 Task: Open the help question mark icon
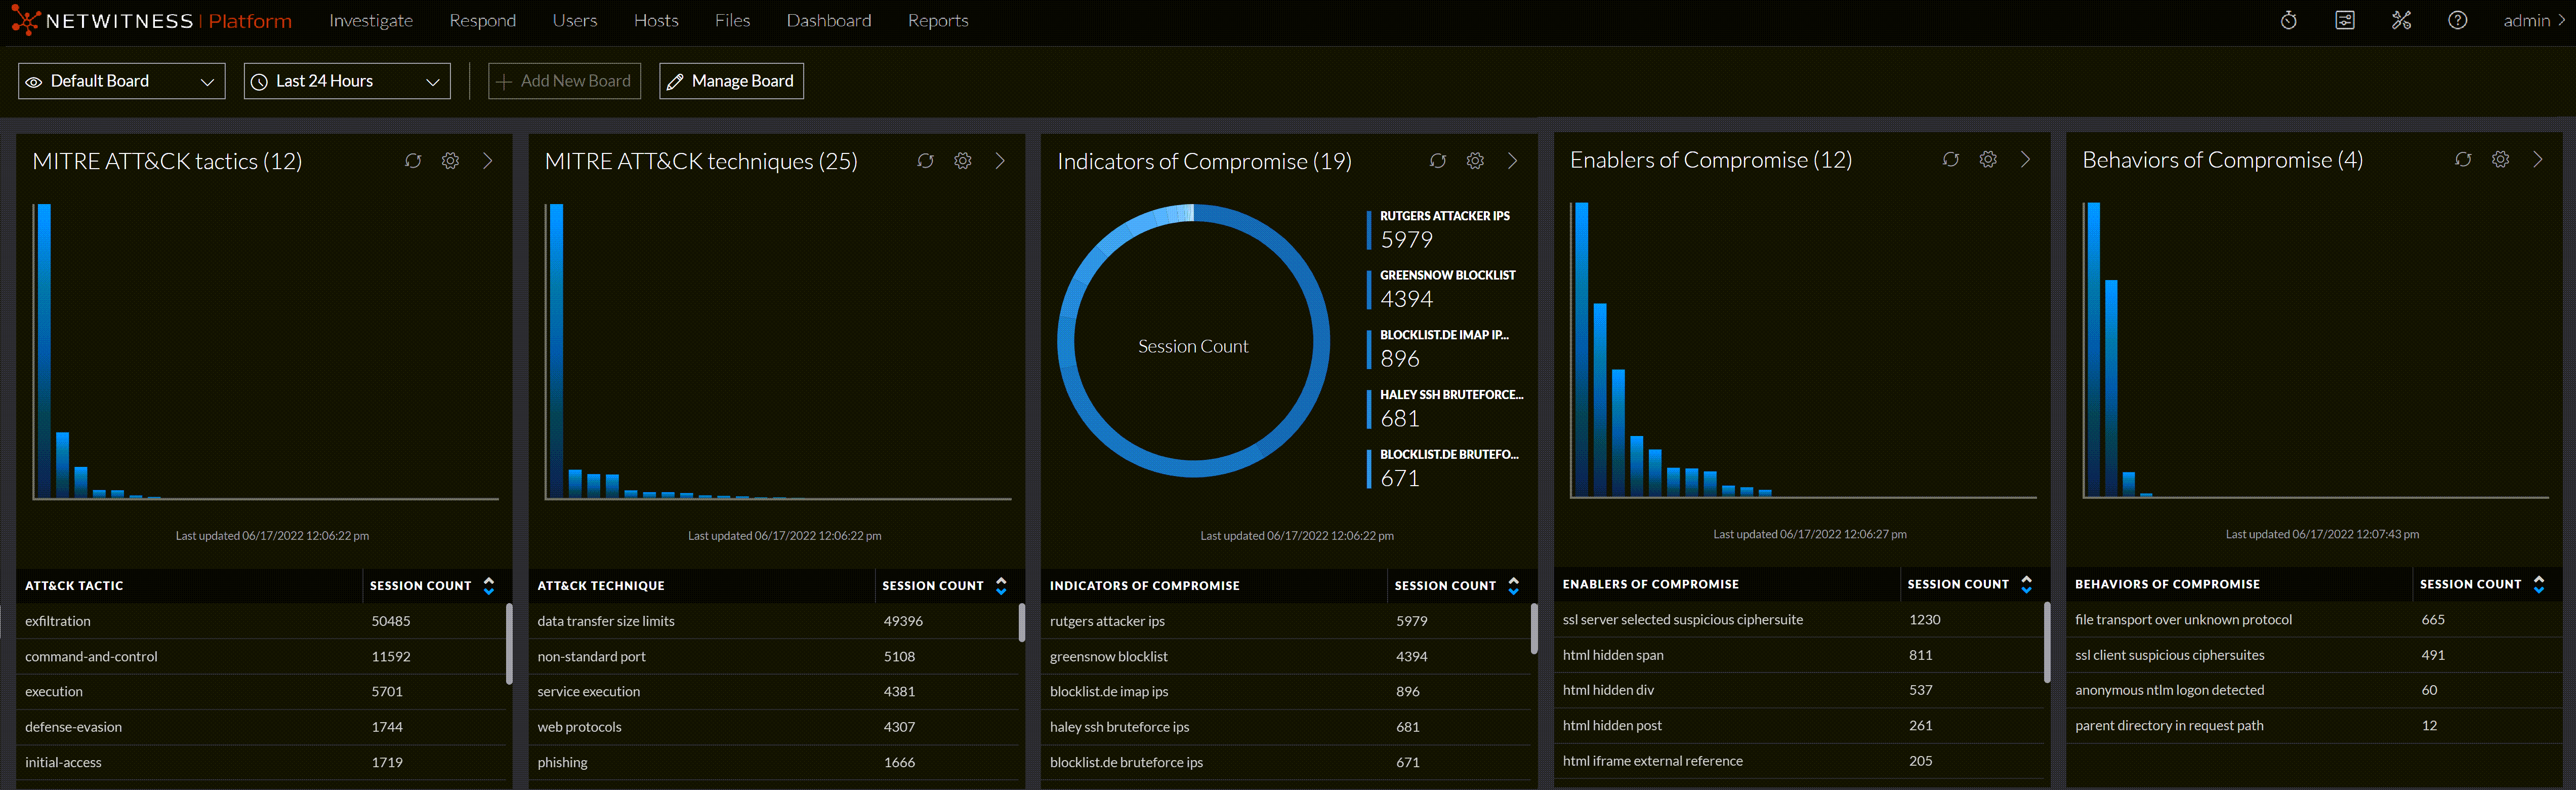[2457, 21]
